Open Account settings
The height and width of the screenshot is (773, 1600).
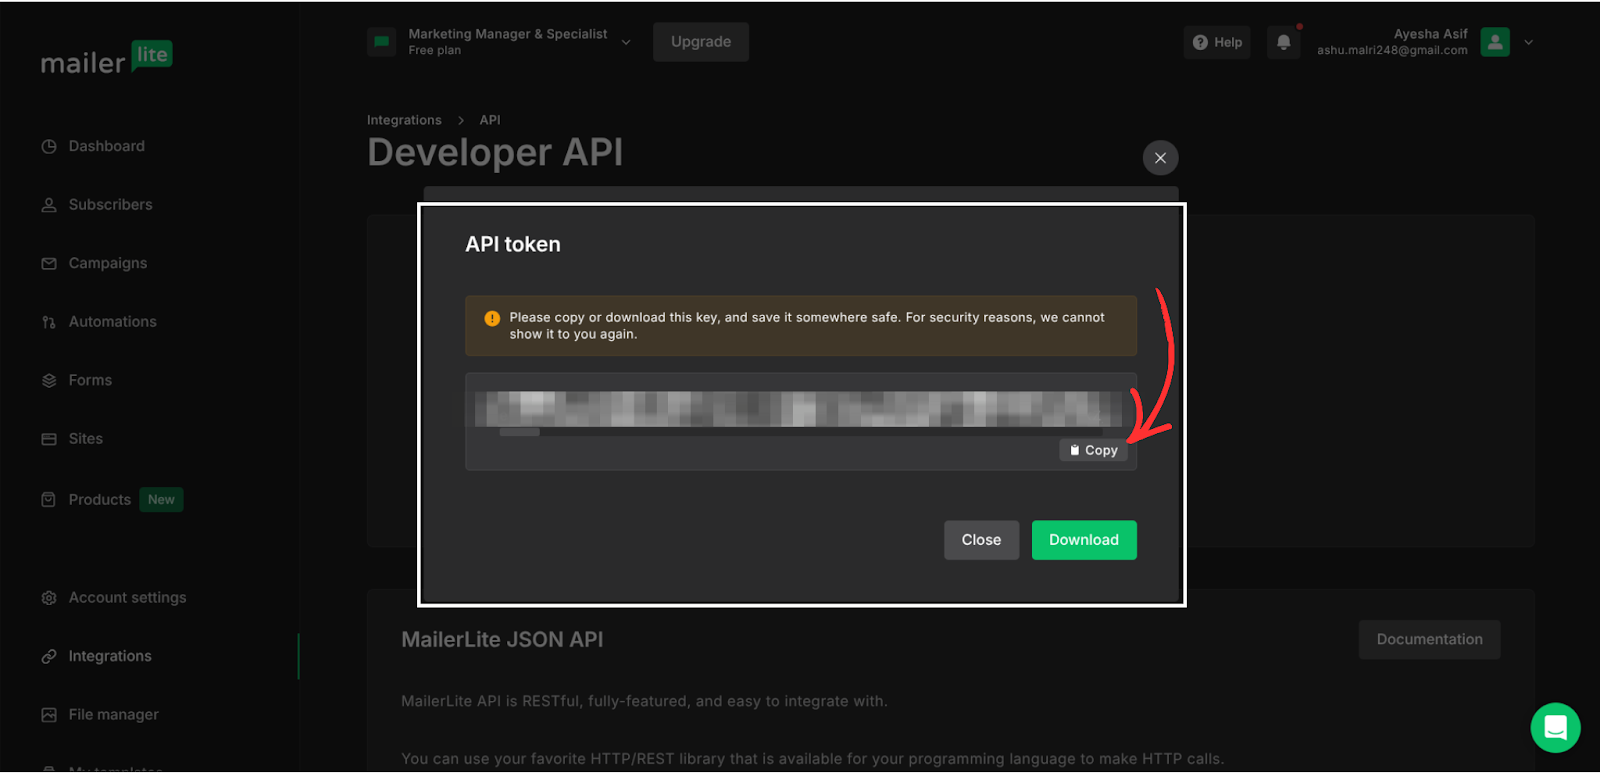click(127, 598)
